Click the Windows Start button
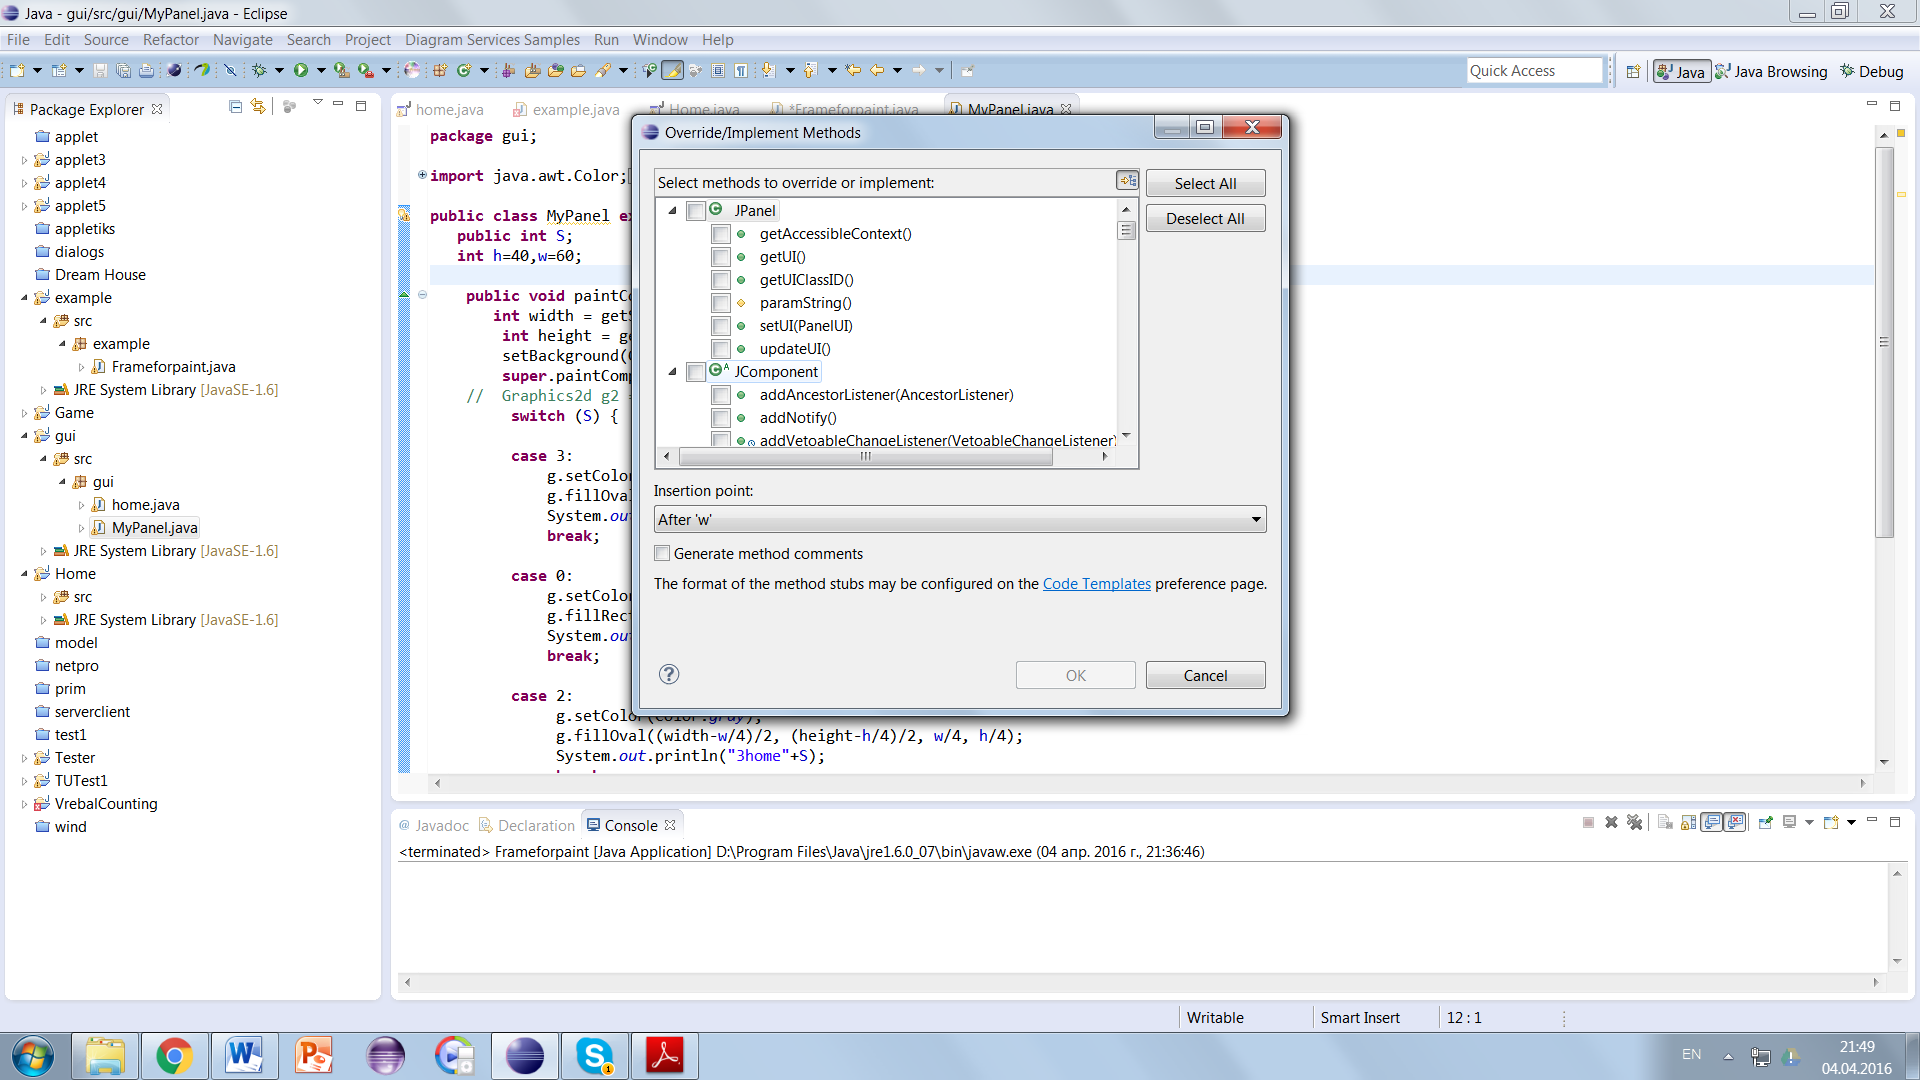 pyautogui.click(x=32, y=1056)
